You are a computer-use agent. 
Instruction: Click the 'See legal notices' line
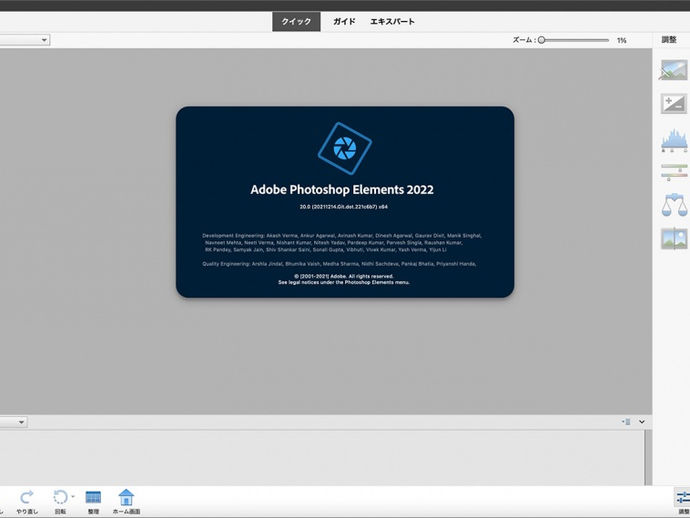tap(344, 283)
